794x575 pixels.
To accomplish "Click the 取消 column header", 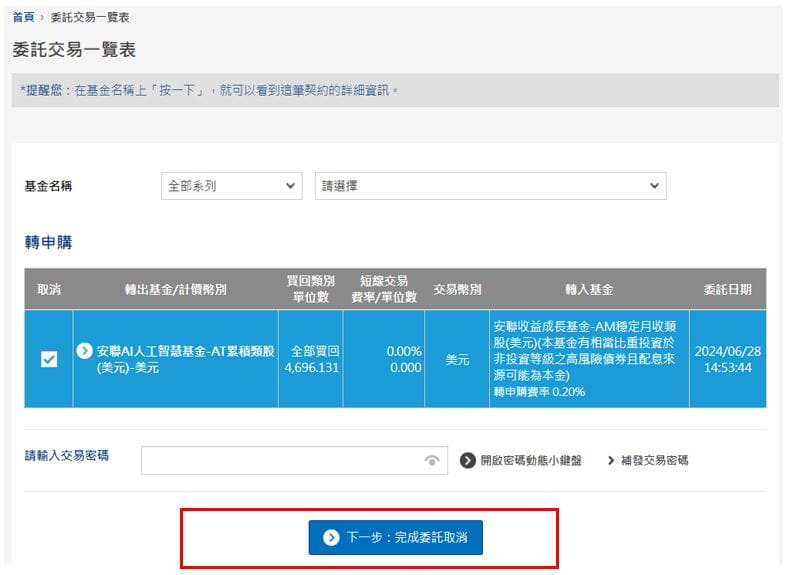I will [x=49, y=289].
